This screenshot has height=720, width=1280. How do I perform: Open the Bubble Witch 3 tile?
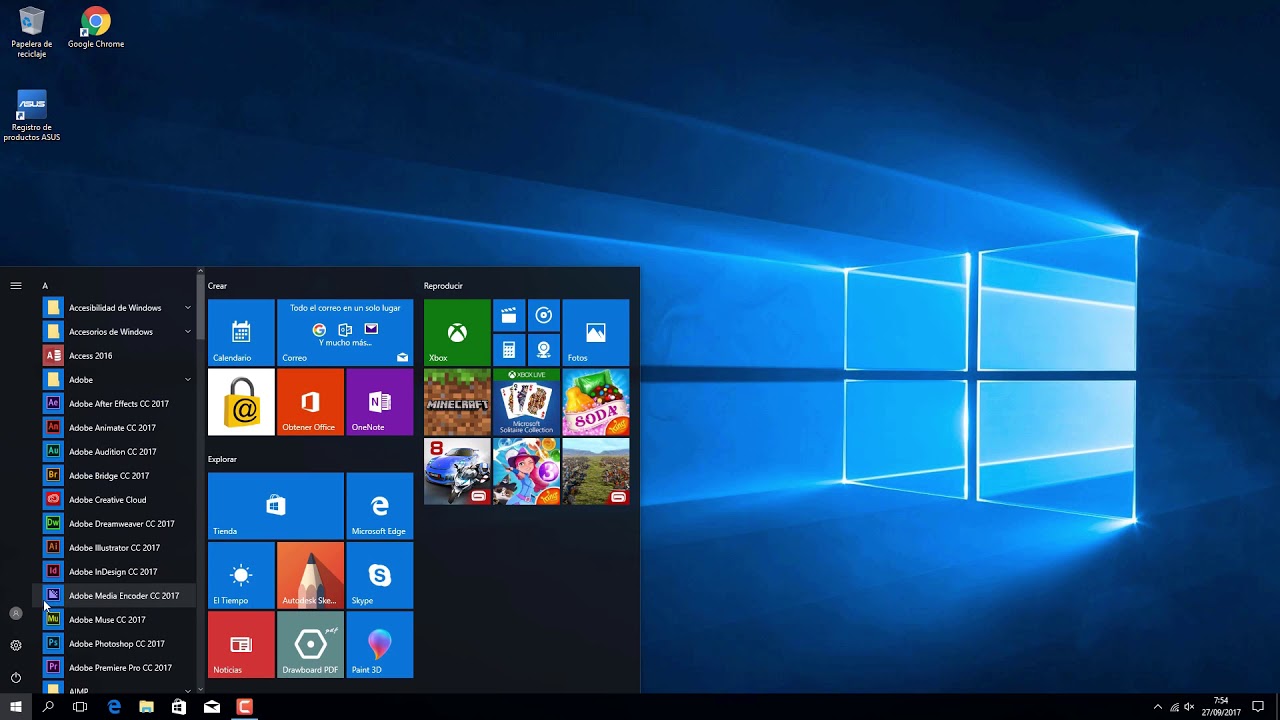pos(526,471)
